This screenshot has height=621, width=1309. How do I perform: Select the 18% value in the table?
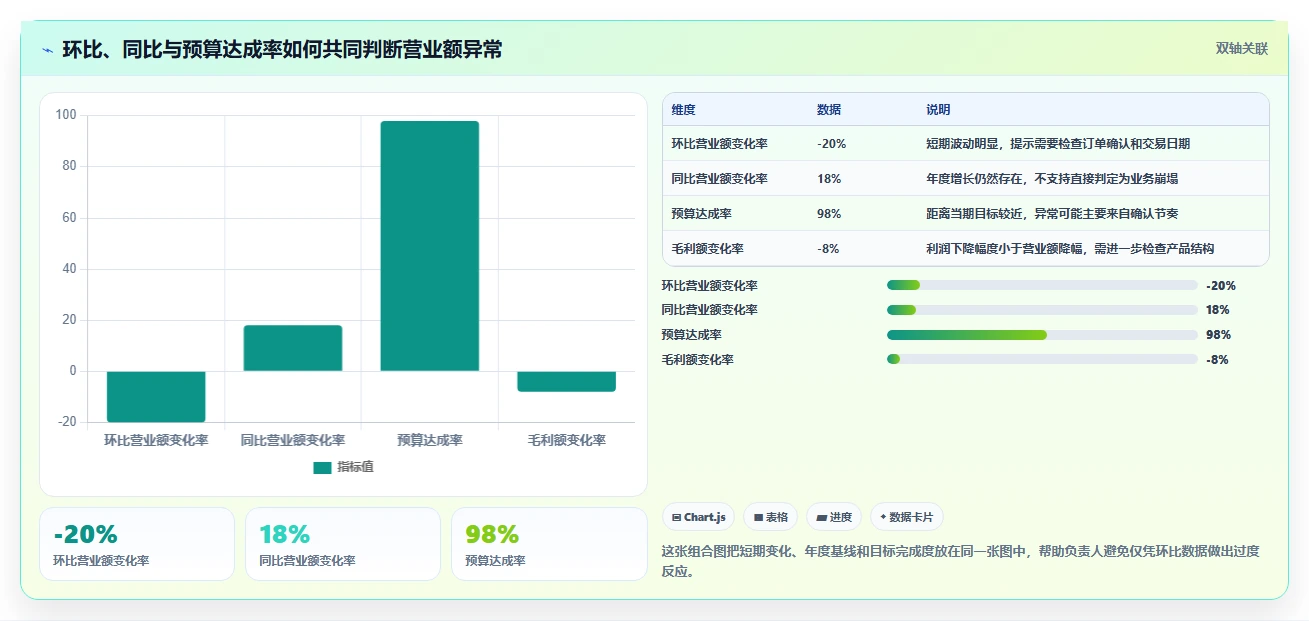click(x=829, y=179)
